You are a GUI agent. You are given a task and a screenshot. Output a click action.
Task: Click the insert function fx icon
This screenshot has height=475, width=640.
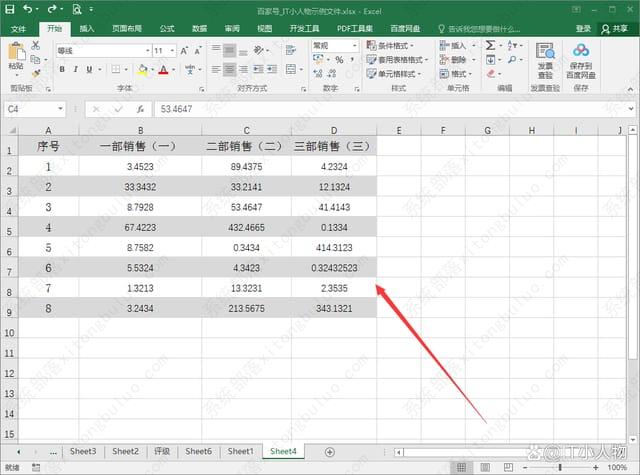[139, 109]
